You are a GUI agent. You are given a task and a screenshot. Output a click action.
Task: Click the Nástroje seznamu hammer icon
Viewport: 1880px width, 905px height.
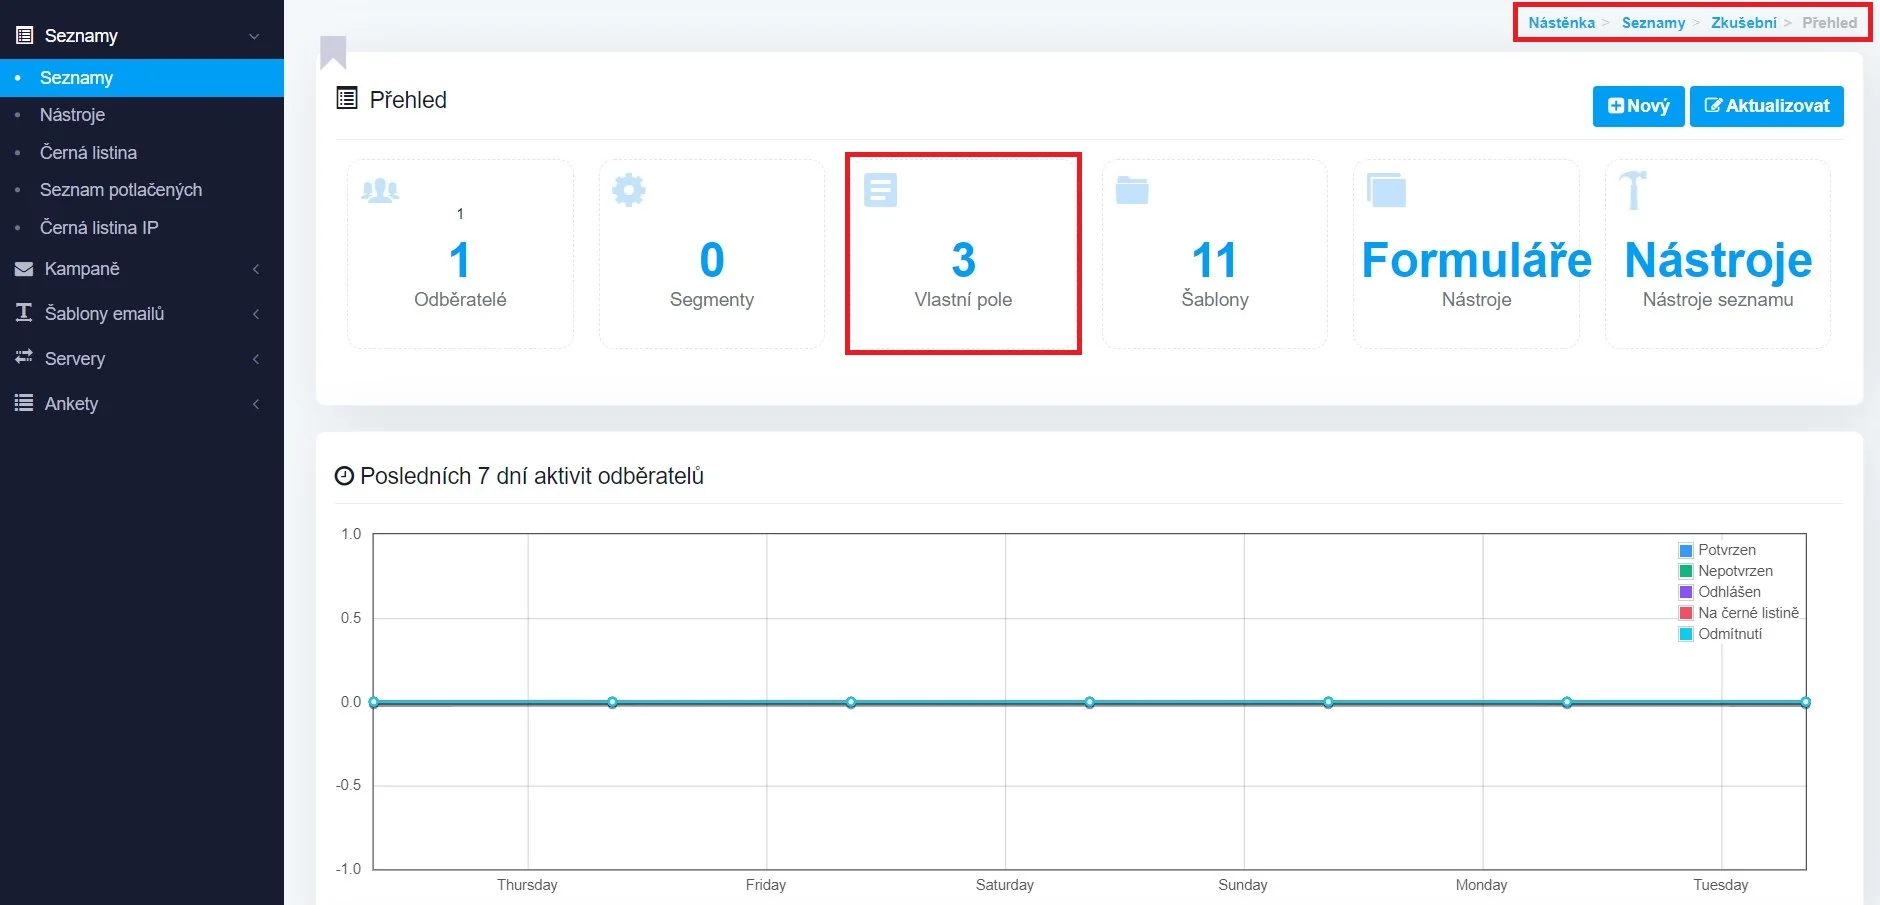(1633, 190)
